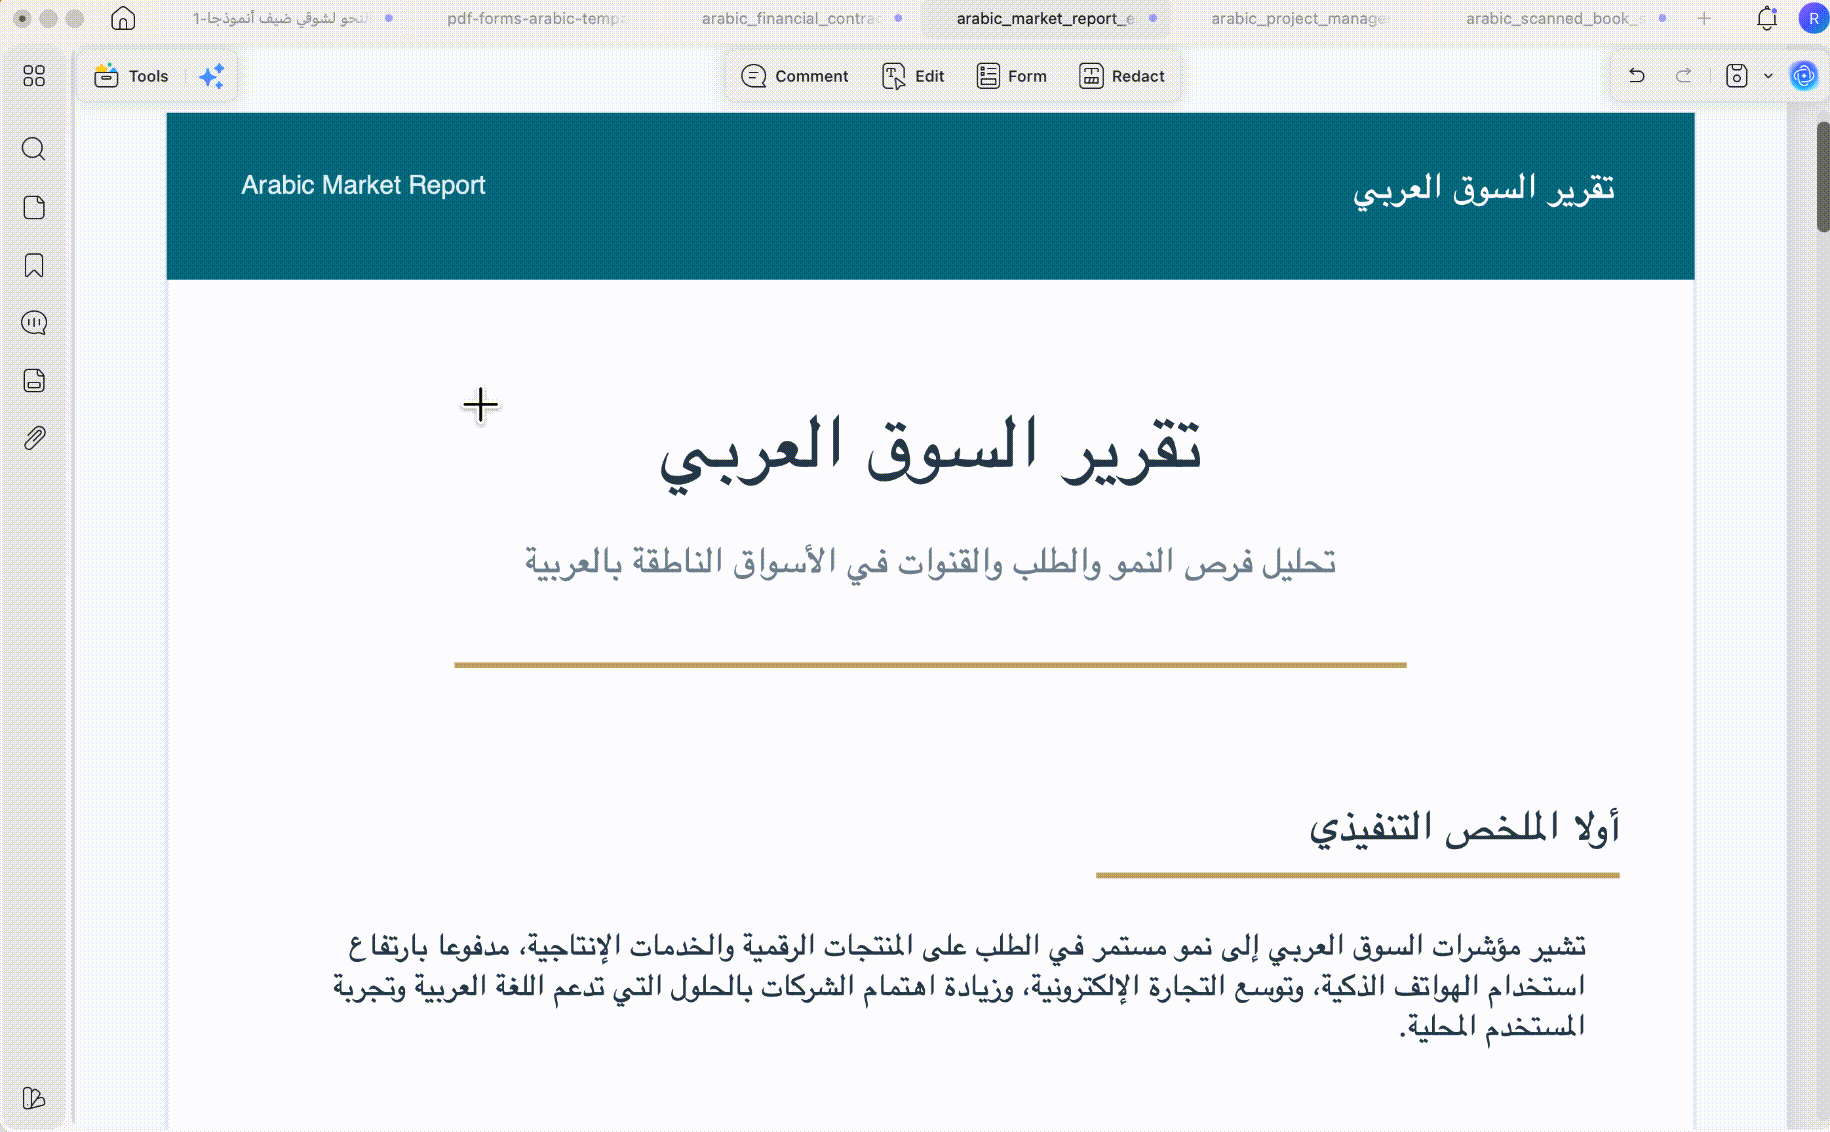Viewport: 1830px width, 1132px height.
Task: Open the blue AI assistant circle icon
Action: click(x=1804, y=76)
